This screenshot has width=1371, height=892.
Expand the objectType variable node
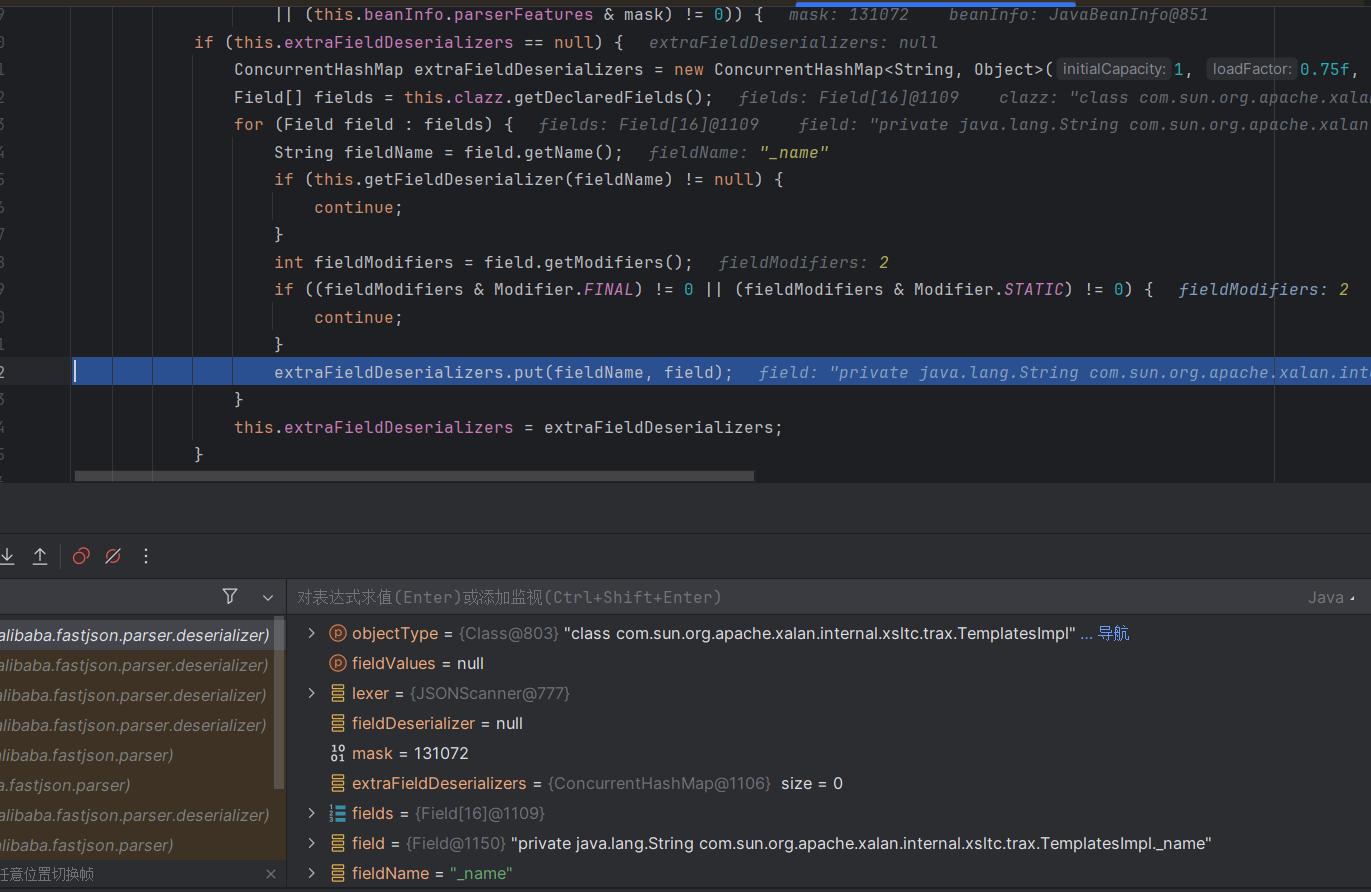[x=311, y=633]
